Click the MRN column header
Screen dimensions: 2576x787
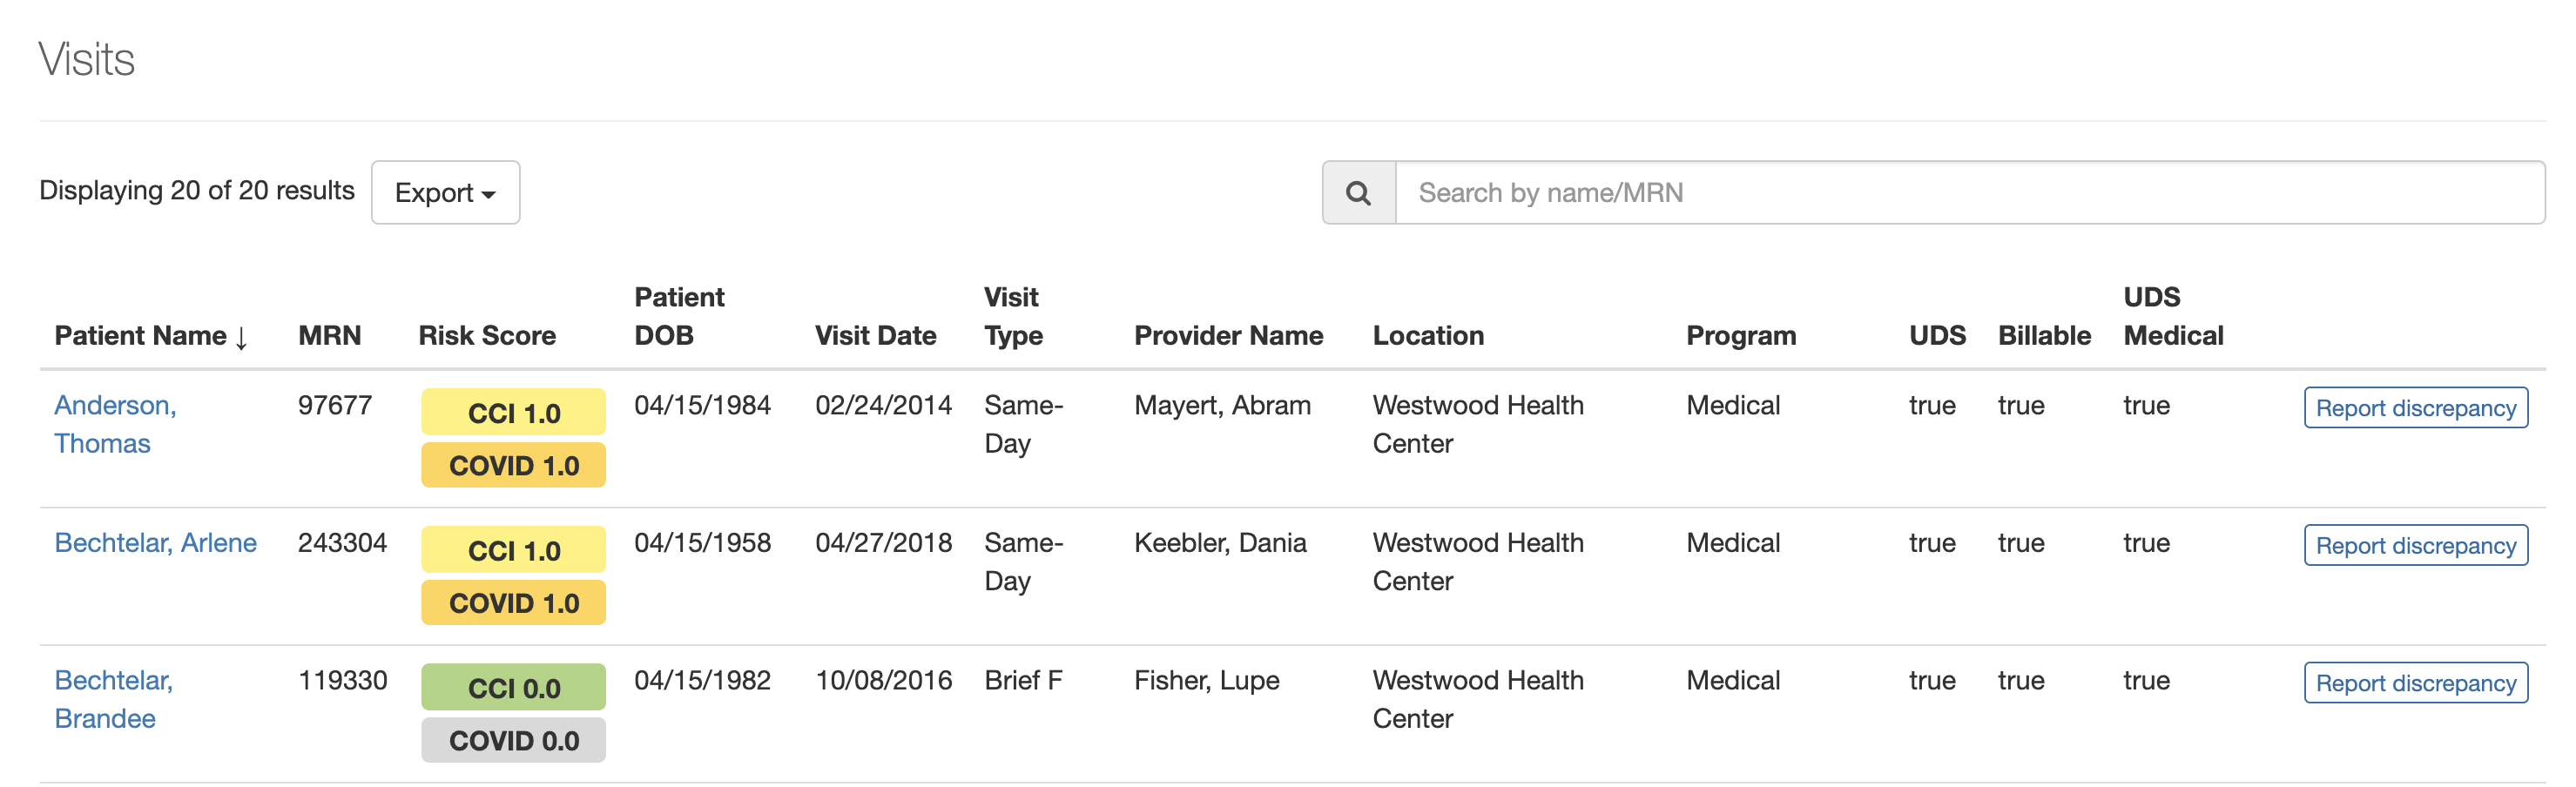(329, 336)
